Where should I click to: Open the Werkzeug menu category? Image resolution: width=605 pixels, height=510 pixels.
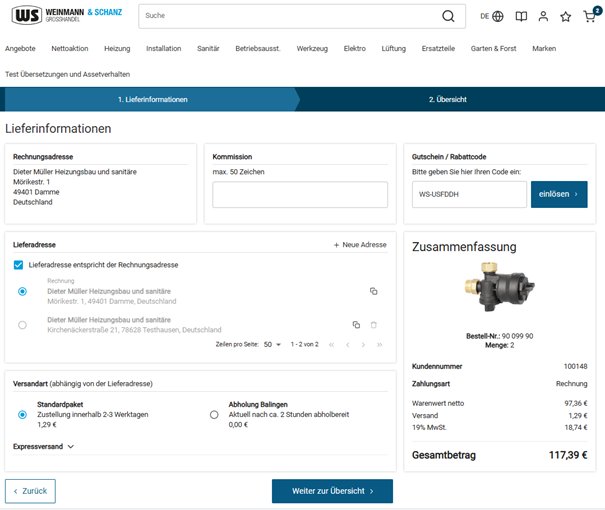(x=312, y=48)
